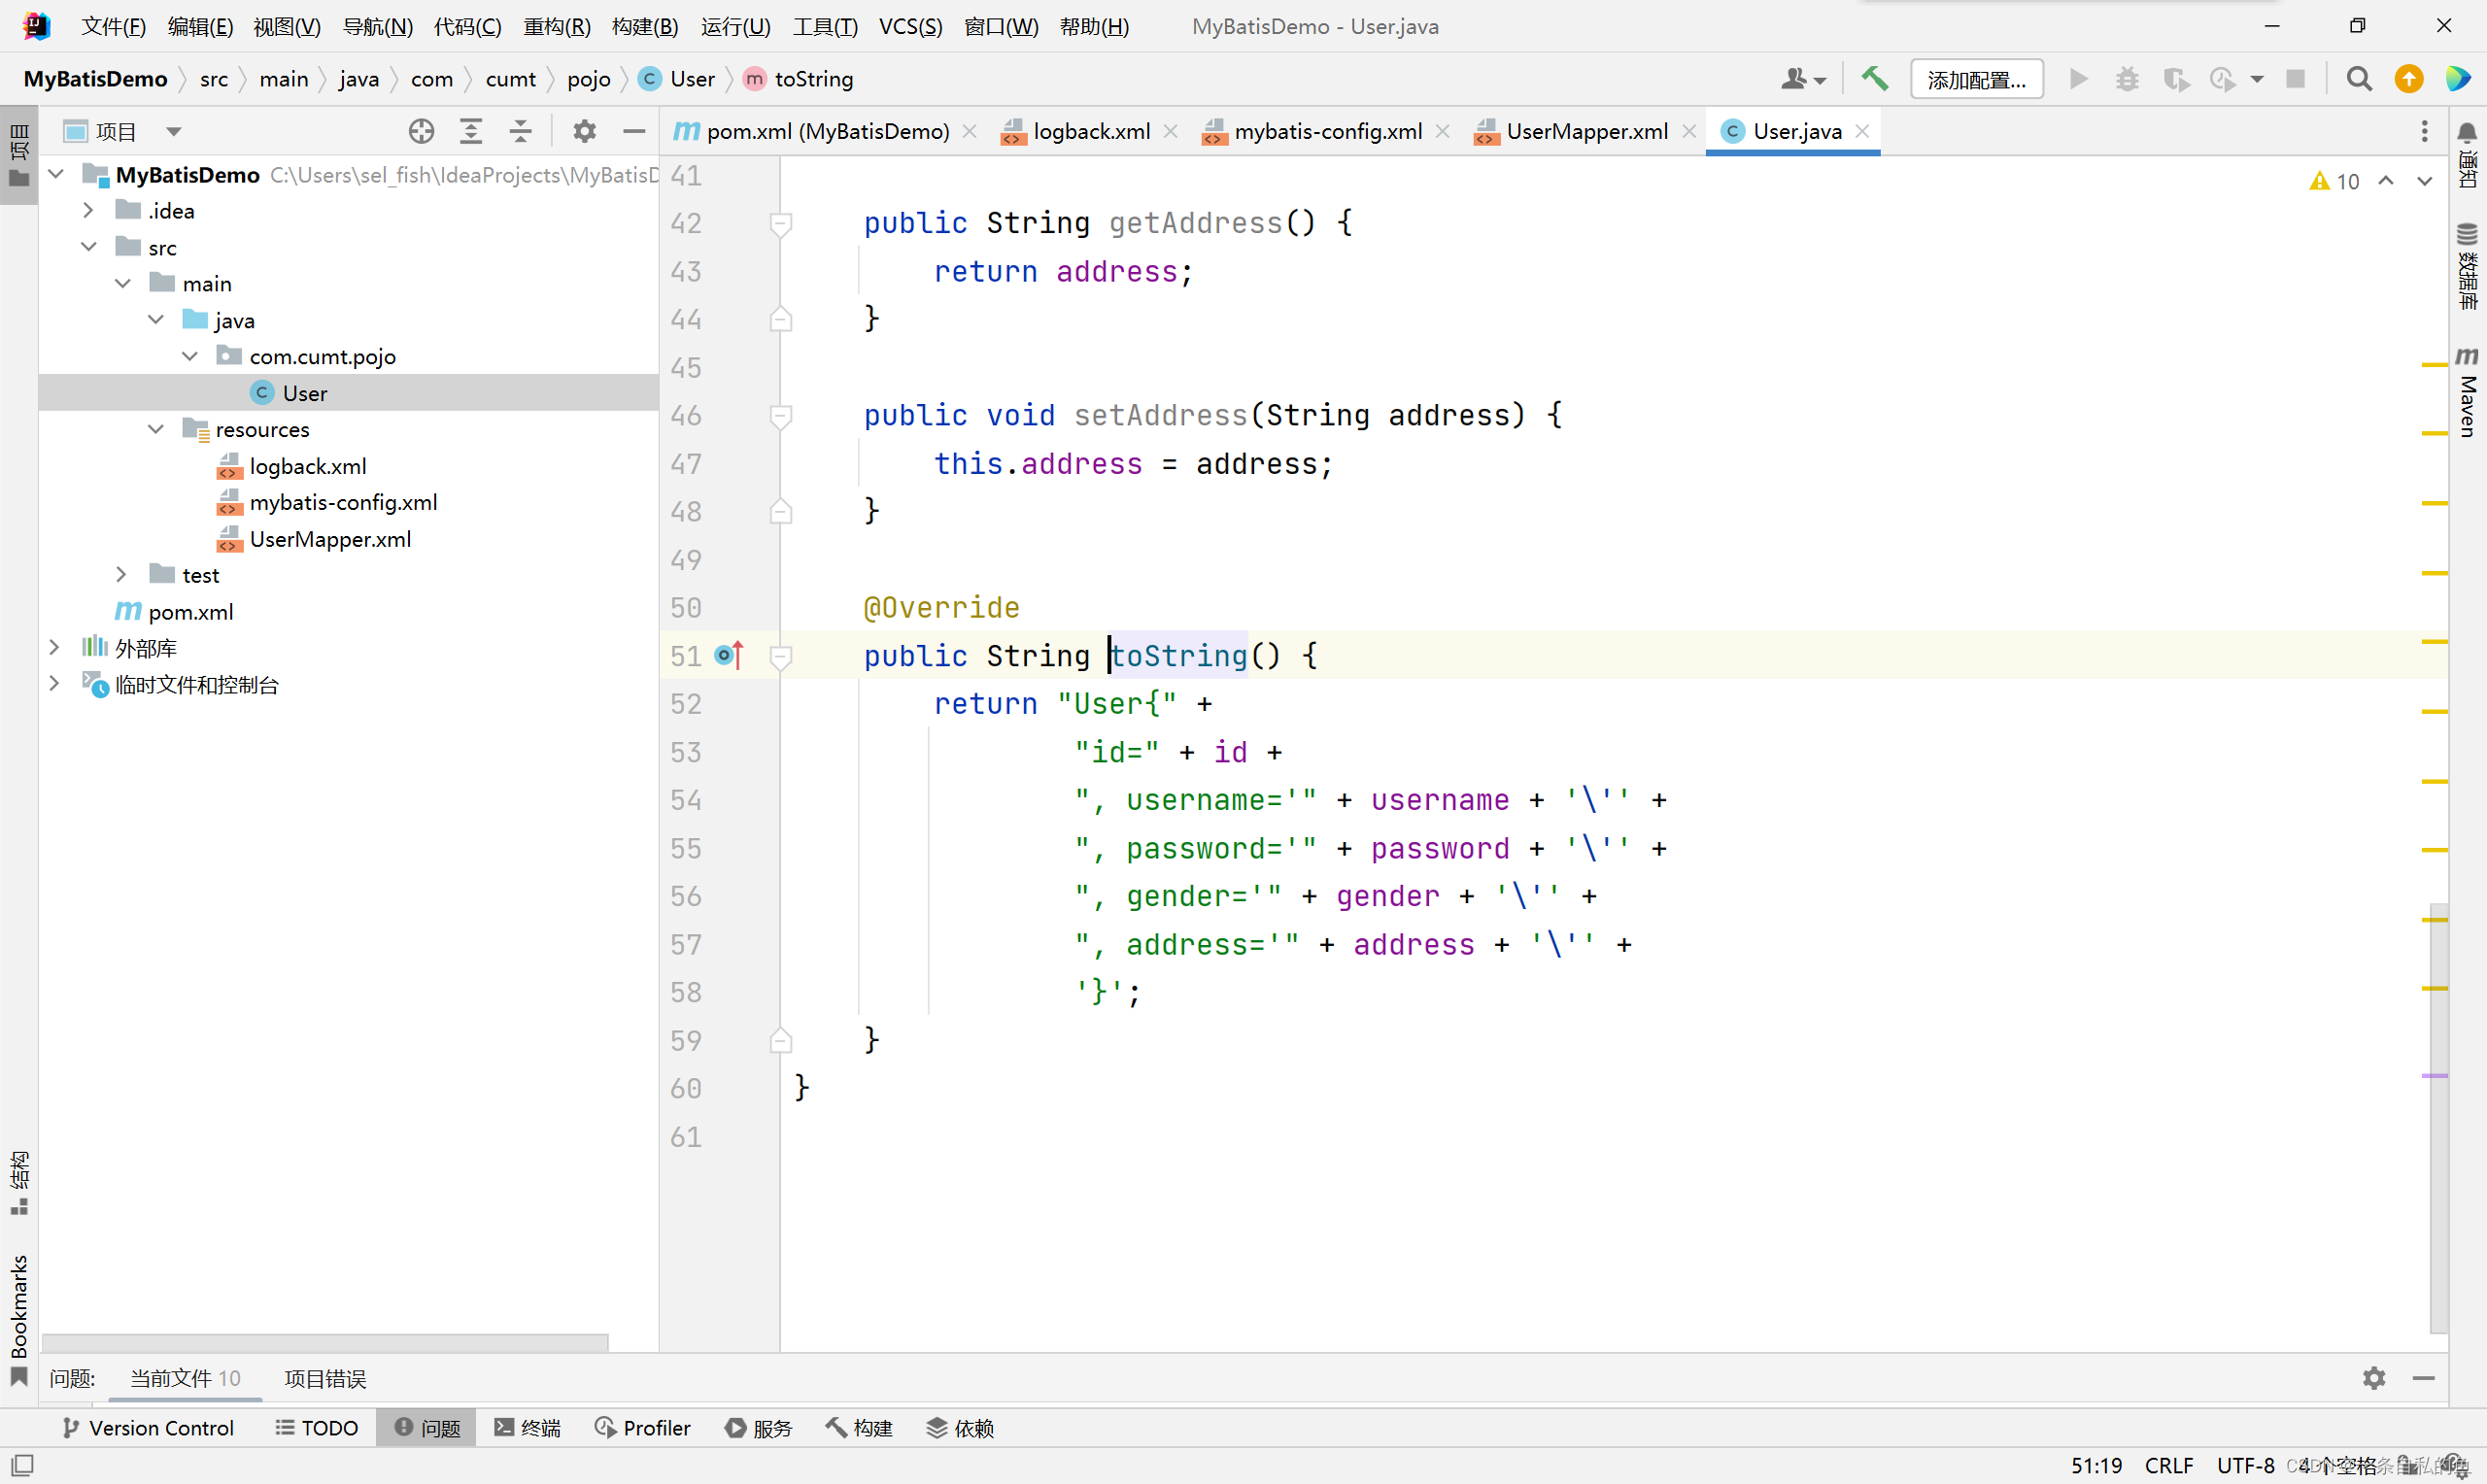Click 添加配置... button
The image size is (2487, 1484).
tap(1976, 79)
